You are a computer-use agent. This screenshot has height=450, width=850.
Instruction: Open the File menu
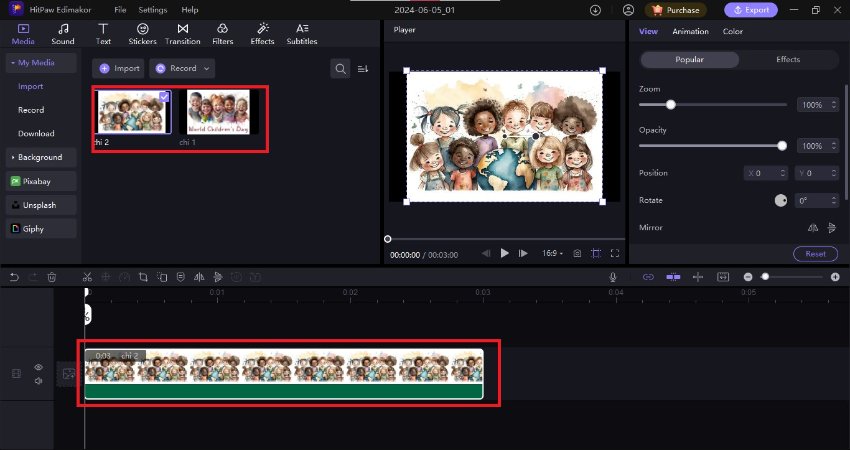[x=120, y=10]
